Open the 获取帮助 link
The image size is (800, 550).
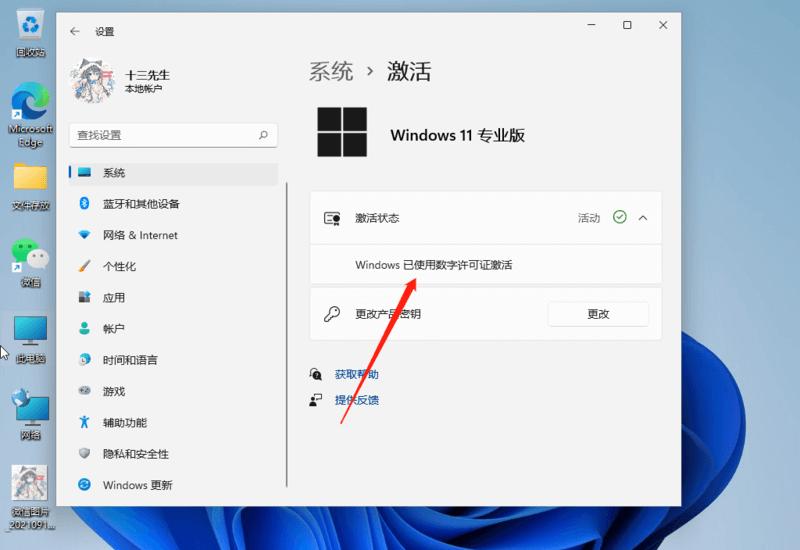point(357,374)
